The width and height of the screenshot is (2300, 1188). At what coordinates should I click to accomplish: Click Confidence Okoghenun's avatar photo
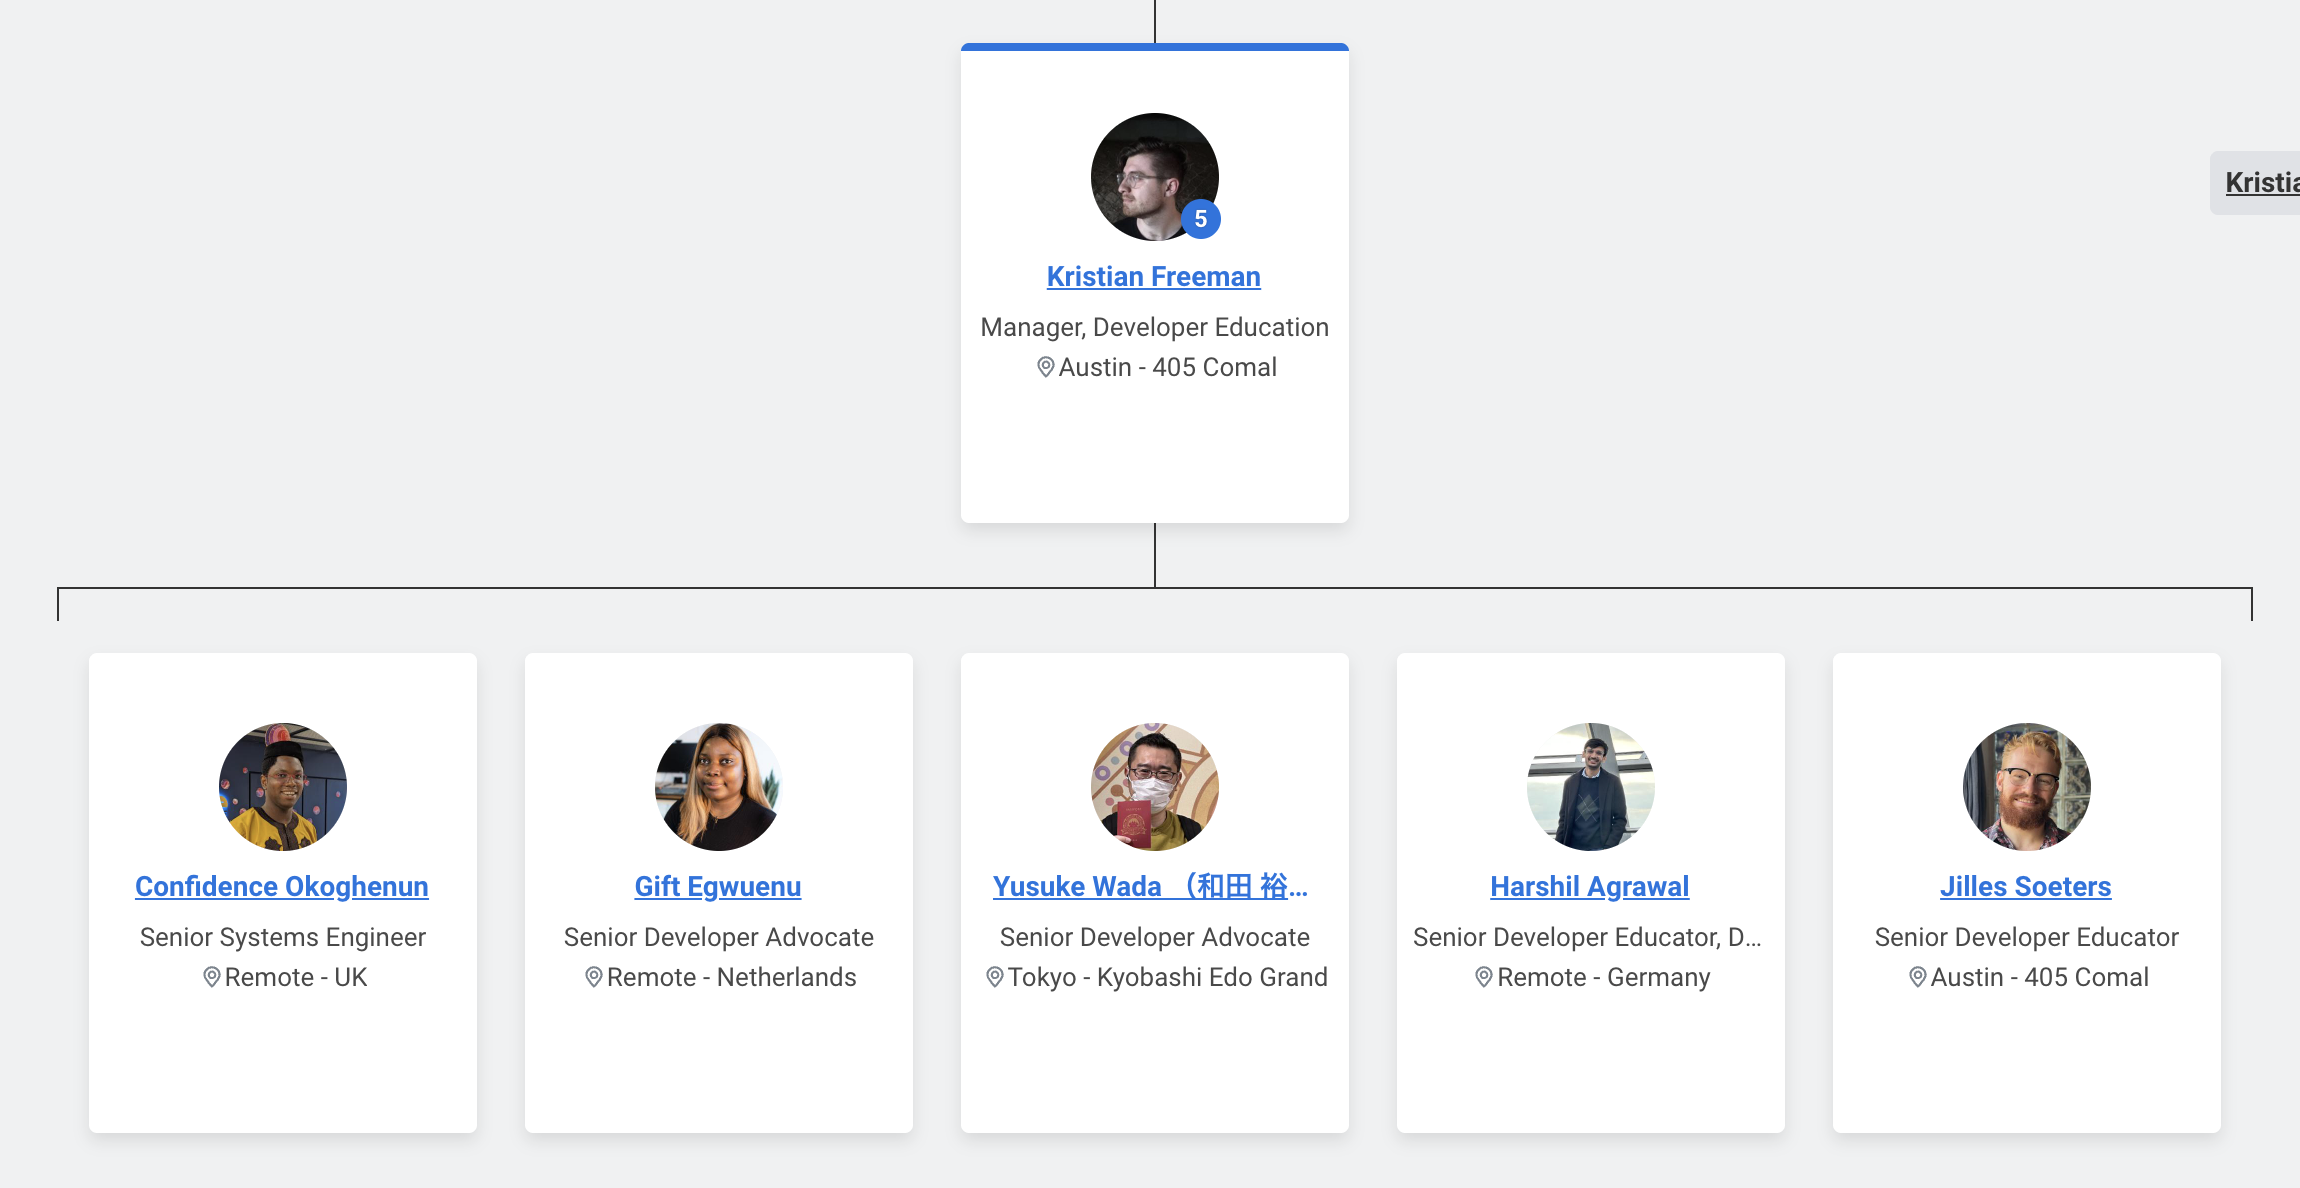coord(283,787)
